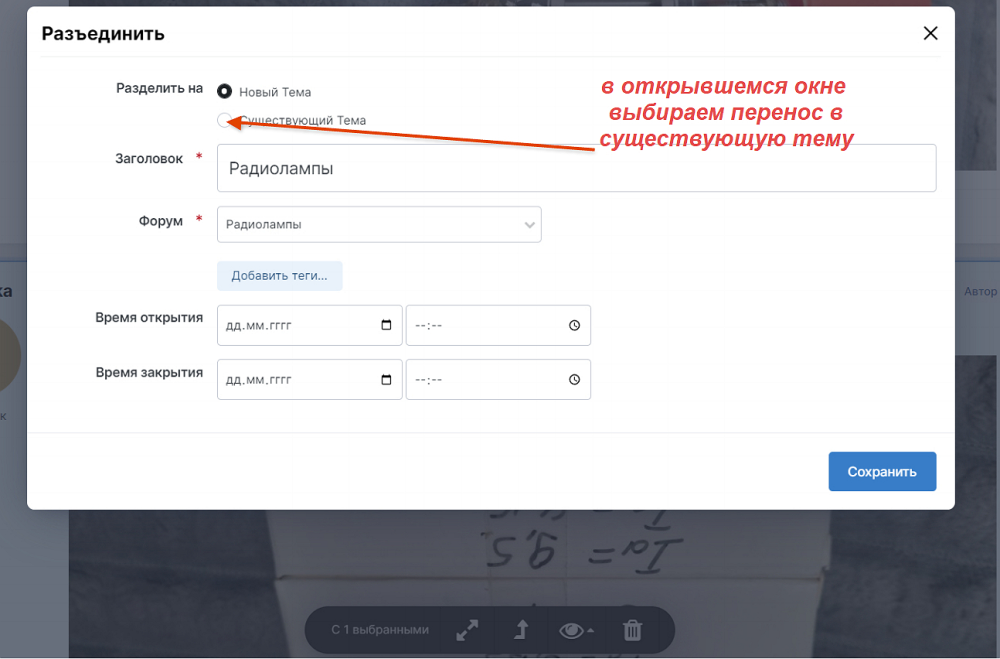Open clock picker for Время открытия
The width and height of the screenshot is (1000, 659).
pos(574,325)
